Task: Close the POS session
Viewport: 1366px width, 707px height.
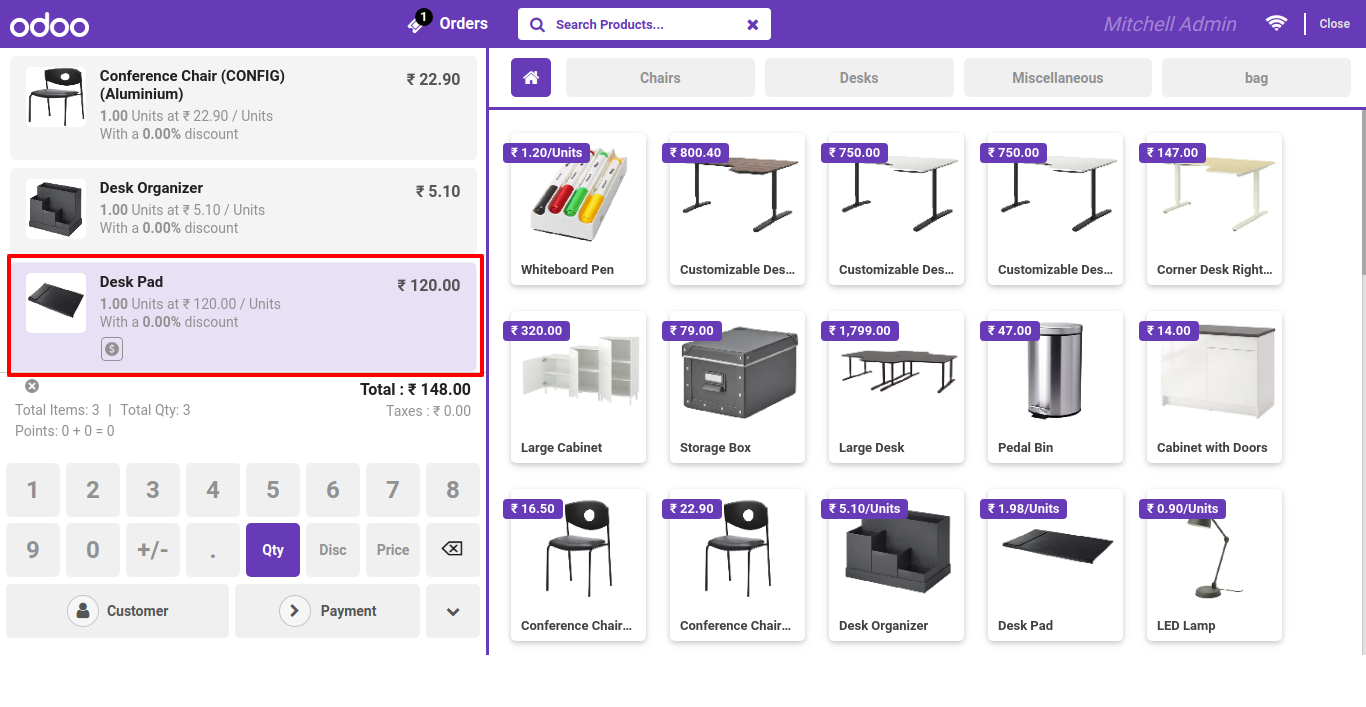Action: tap(1334, 24)
